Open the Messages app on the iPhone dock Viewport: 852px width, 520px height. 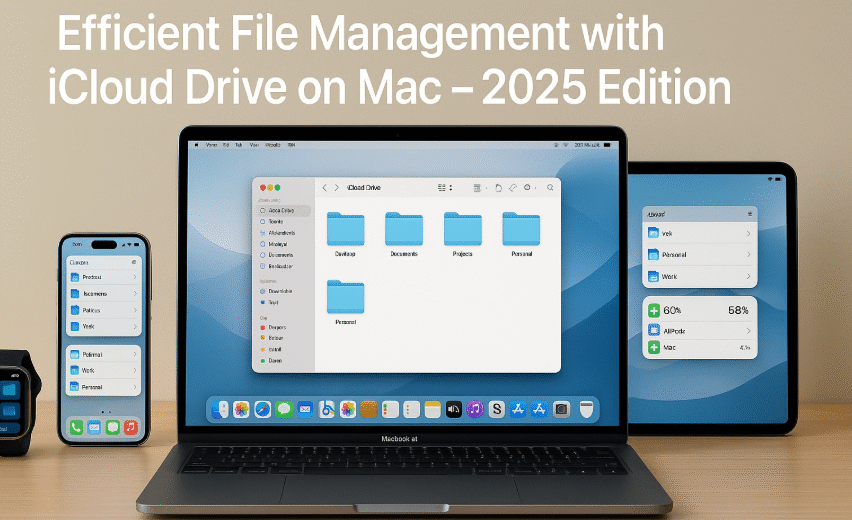coord(112,427)
